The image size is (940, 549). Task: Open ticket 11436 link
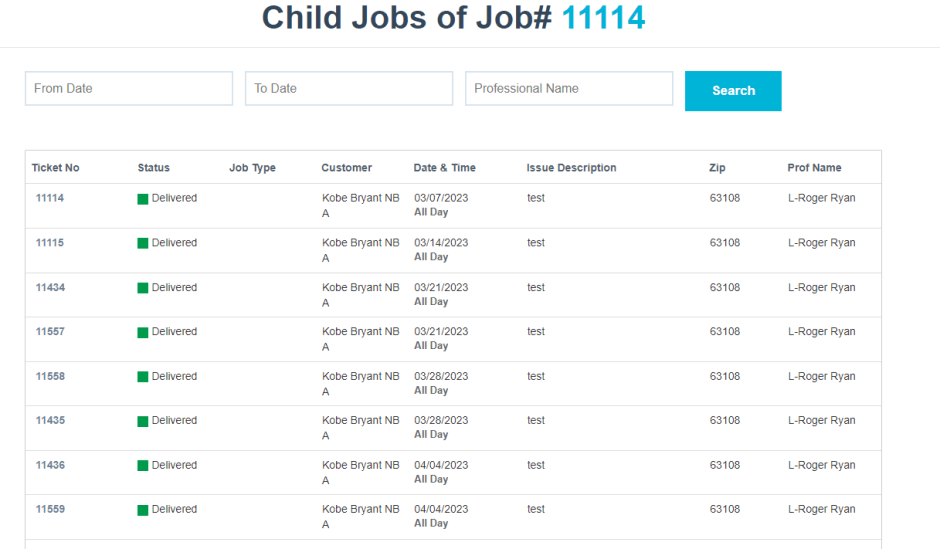50,466
